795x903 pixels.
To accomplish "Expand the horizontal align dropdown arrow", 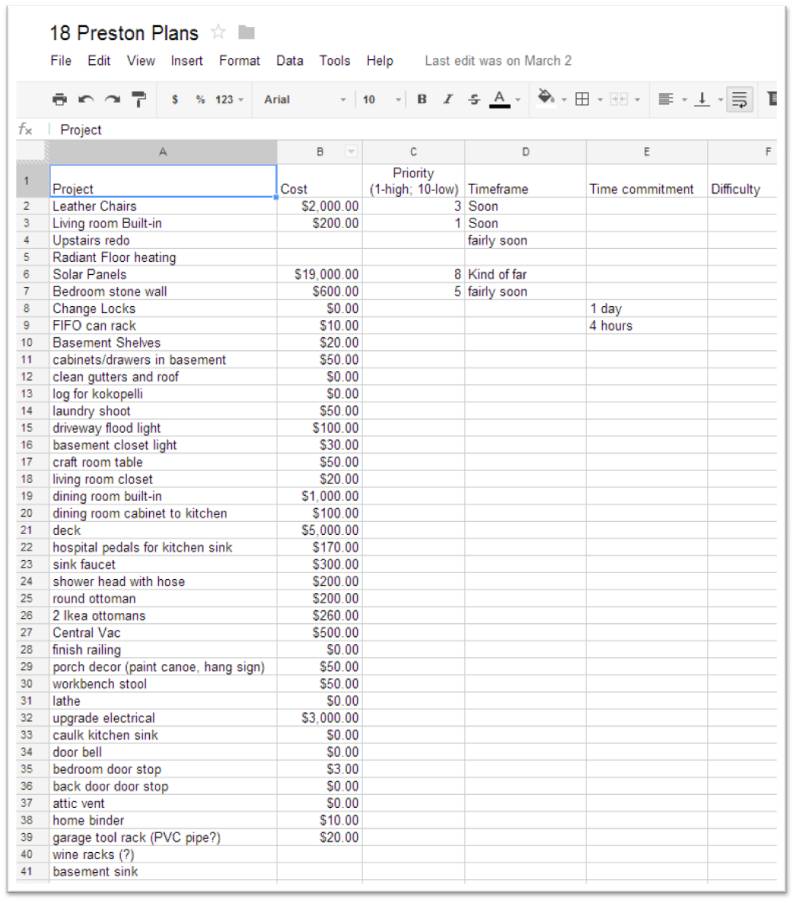I will click(684, 100).
